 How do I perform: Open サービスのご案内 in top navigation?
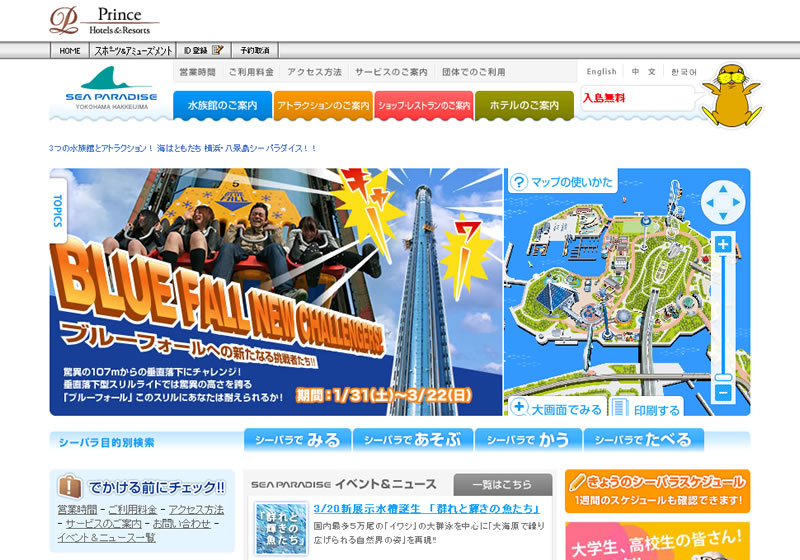391,72
